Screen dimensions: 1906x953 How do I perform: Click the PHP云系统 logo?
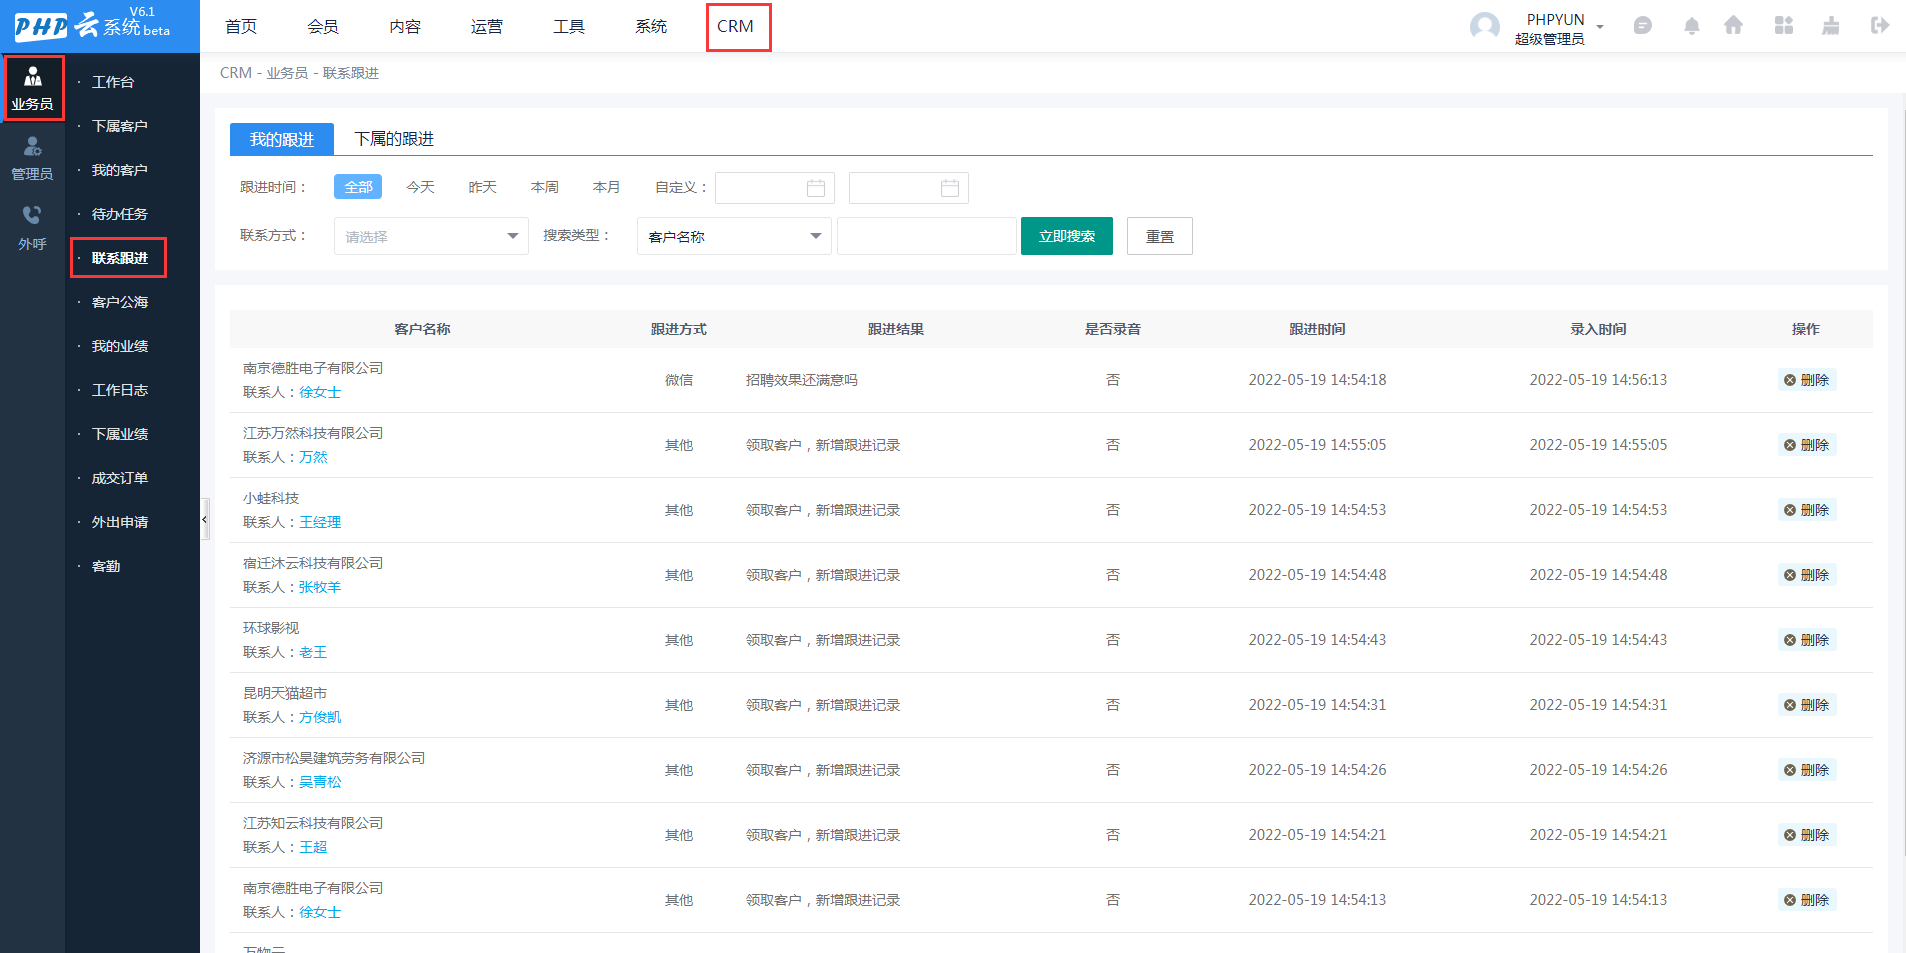click(x=92, y=24)
